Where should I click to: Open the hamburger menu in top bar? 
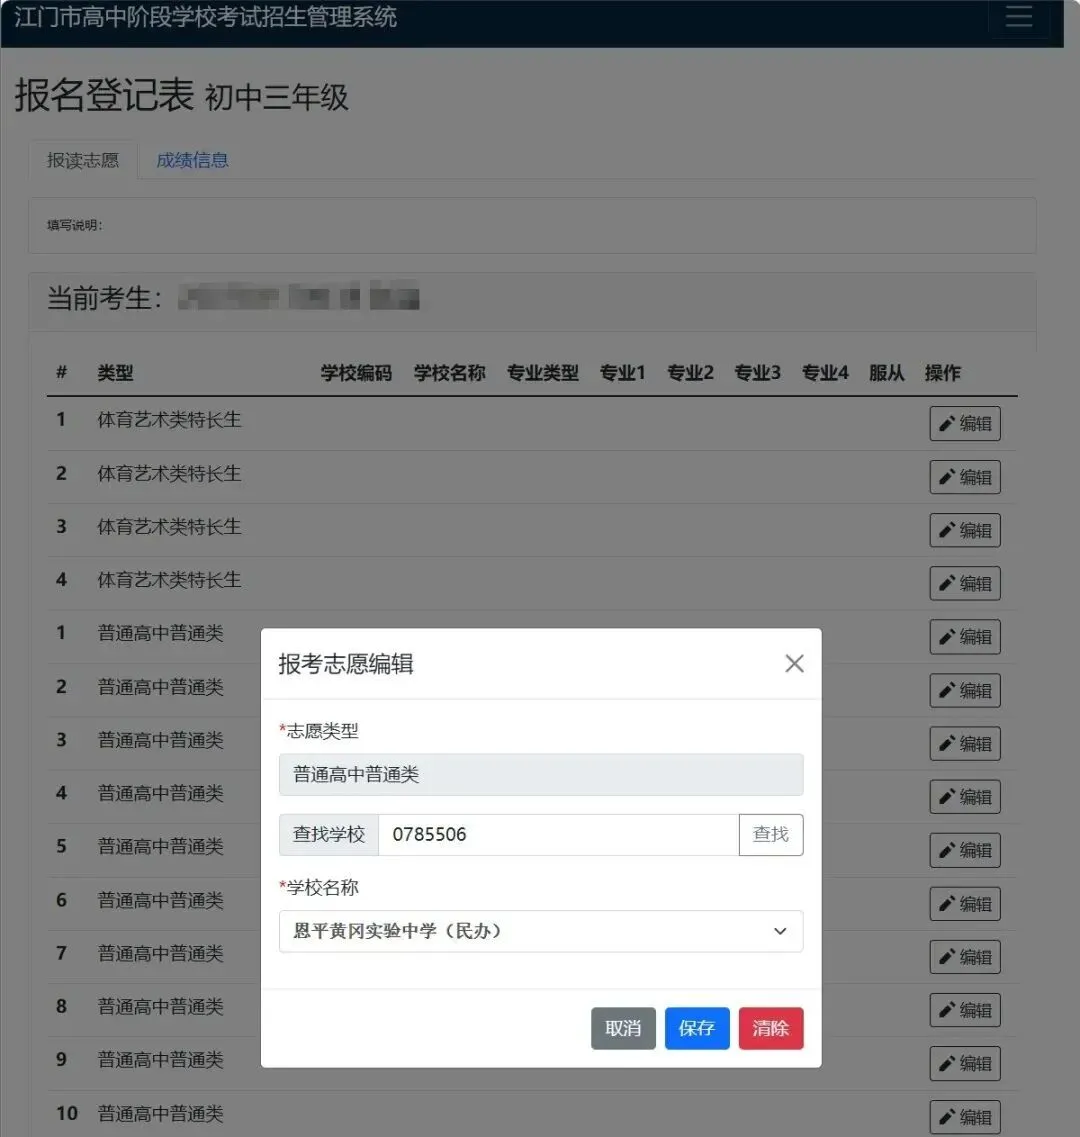pos(1018,16)
